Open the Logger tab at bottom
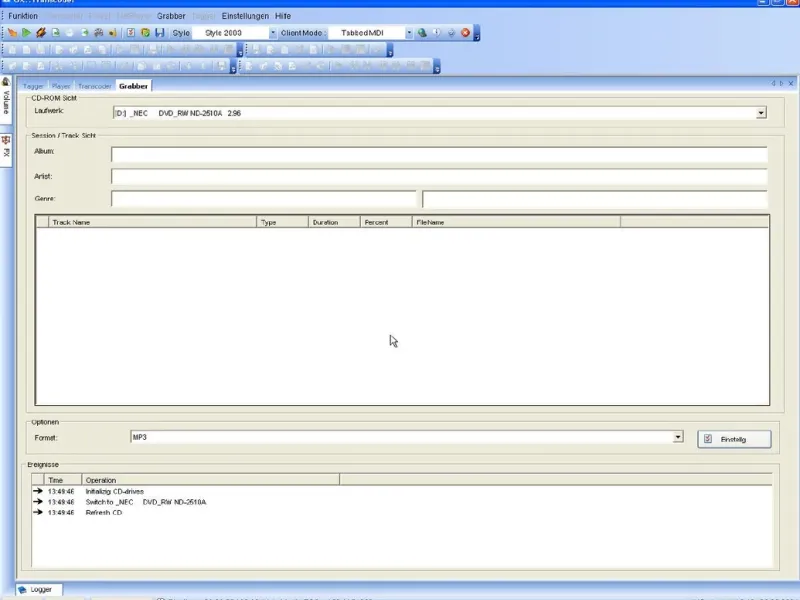800x600 pixels. tap(39, 589)
